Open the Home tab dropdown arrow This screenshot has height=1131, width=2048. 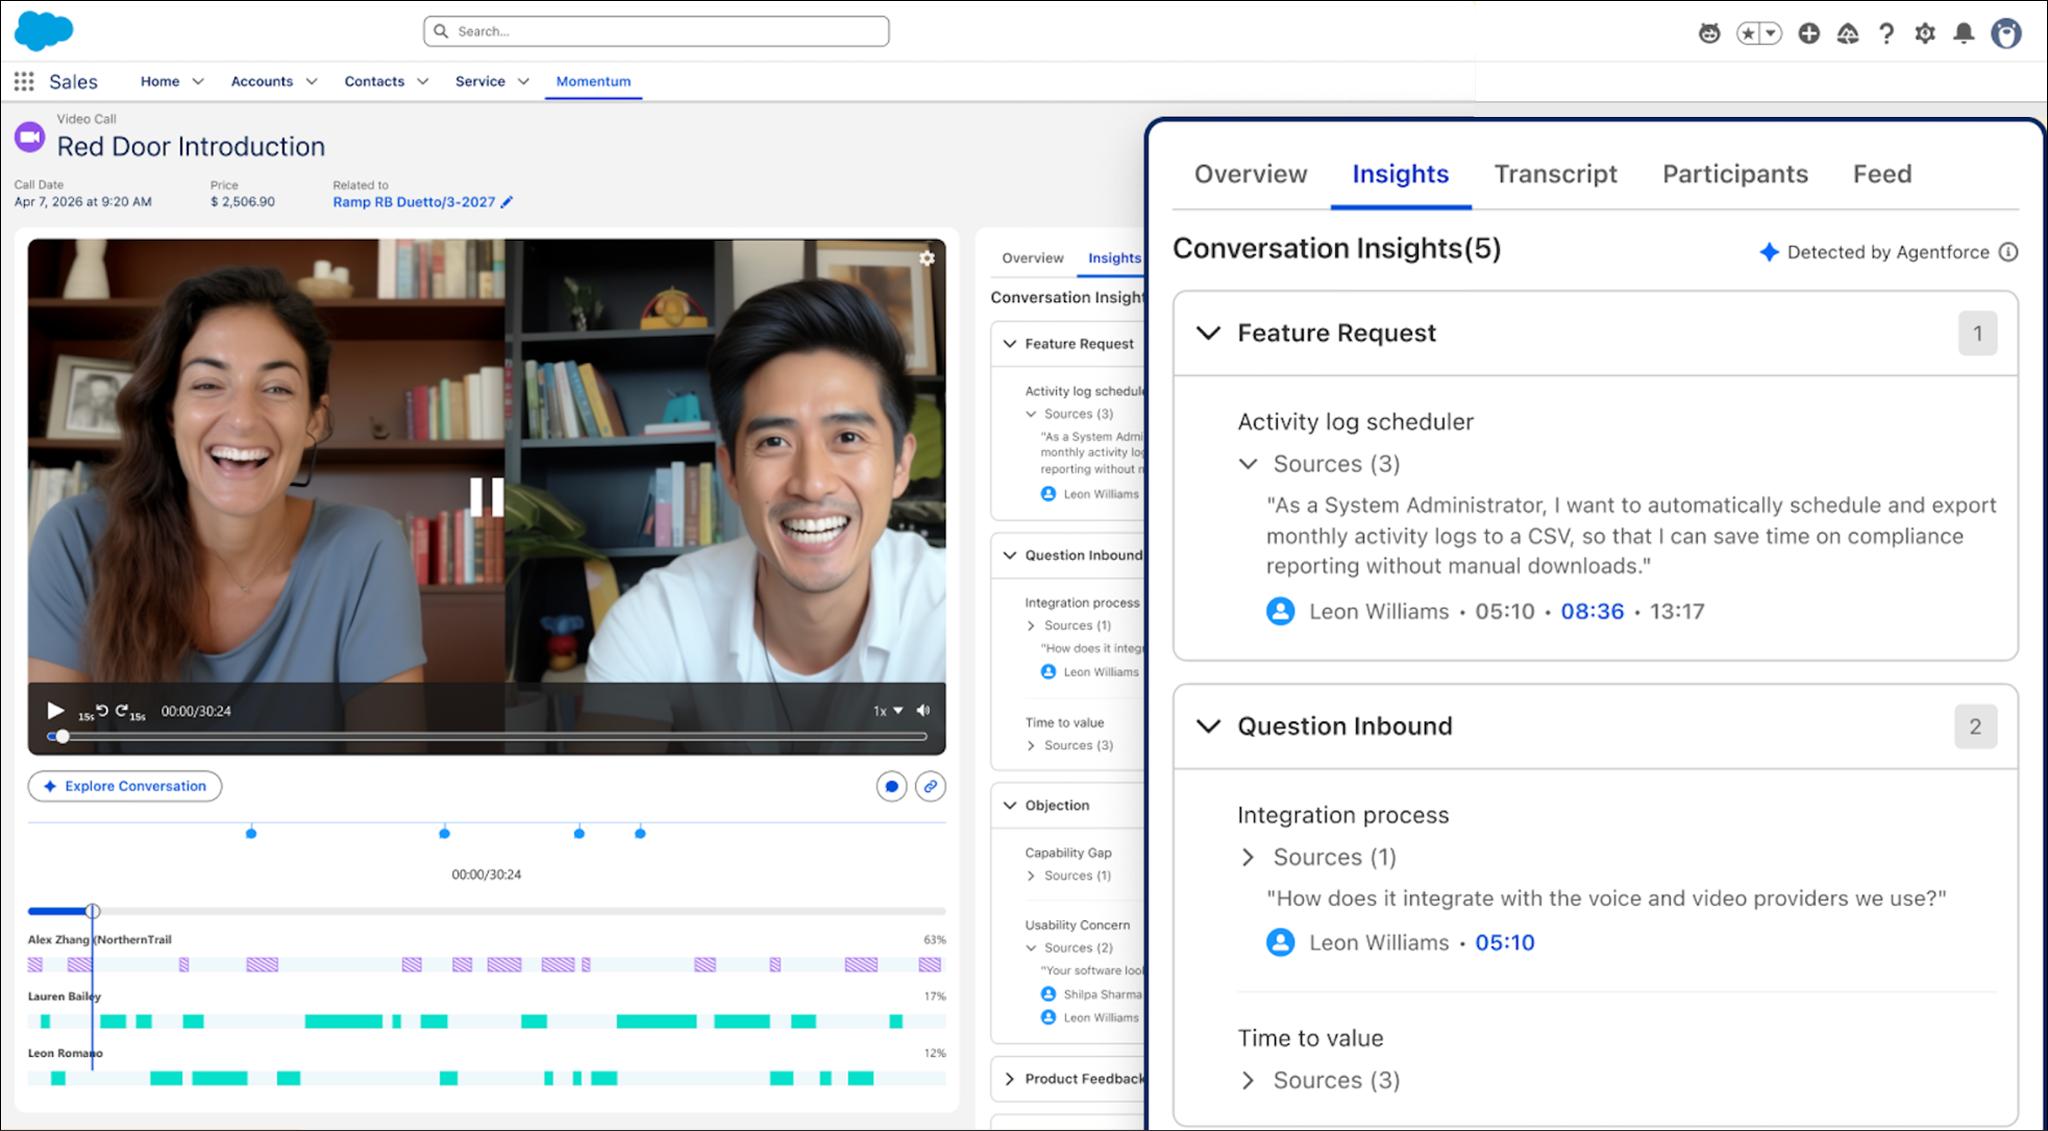coord(198,82)
